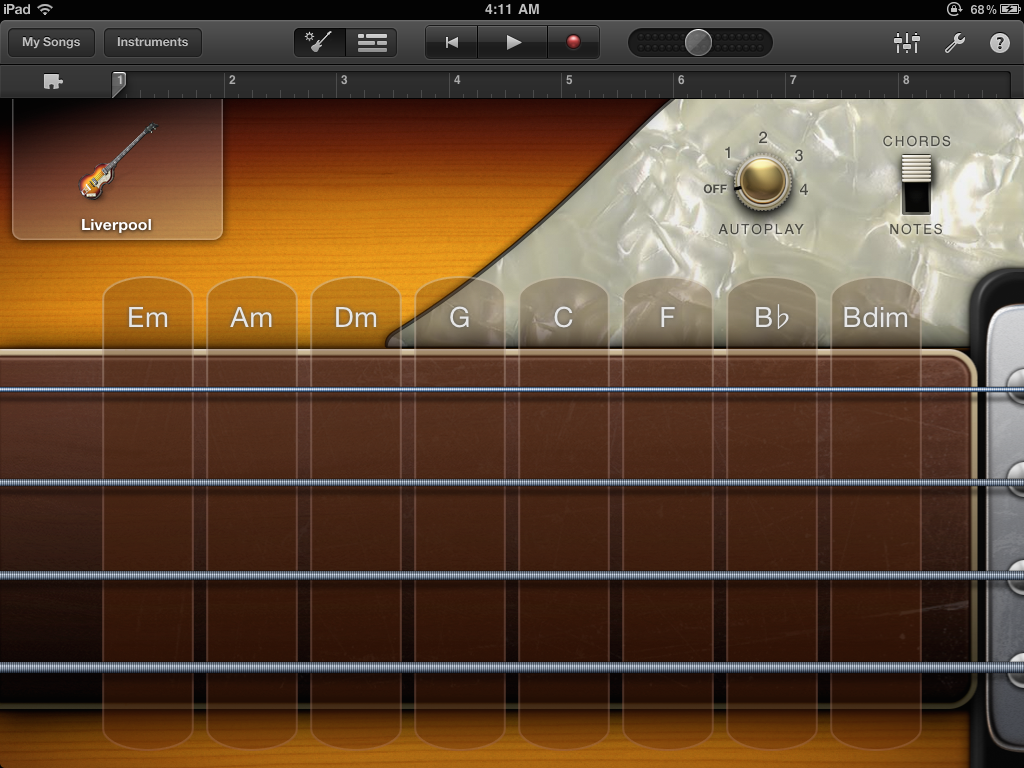Screen dimensions: 1024x768
Task: Click the Autoplay rotary knob
Action: coord(762,182)
